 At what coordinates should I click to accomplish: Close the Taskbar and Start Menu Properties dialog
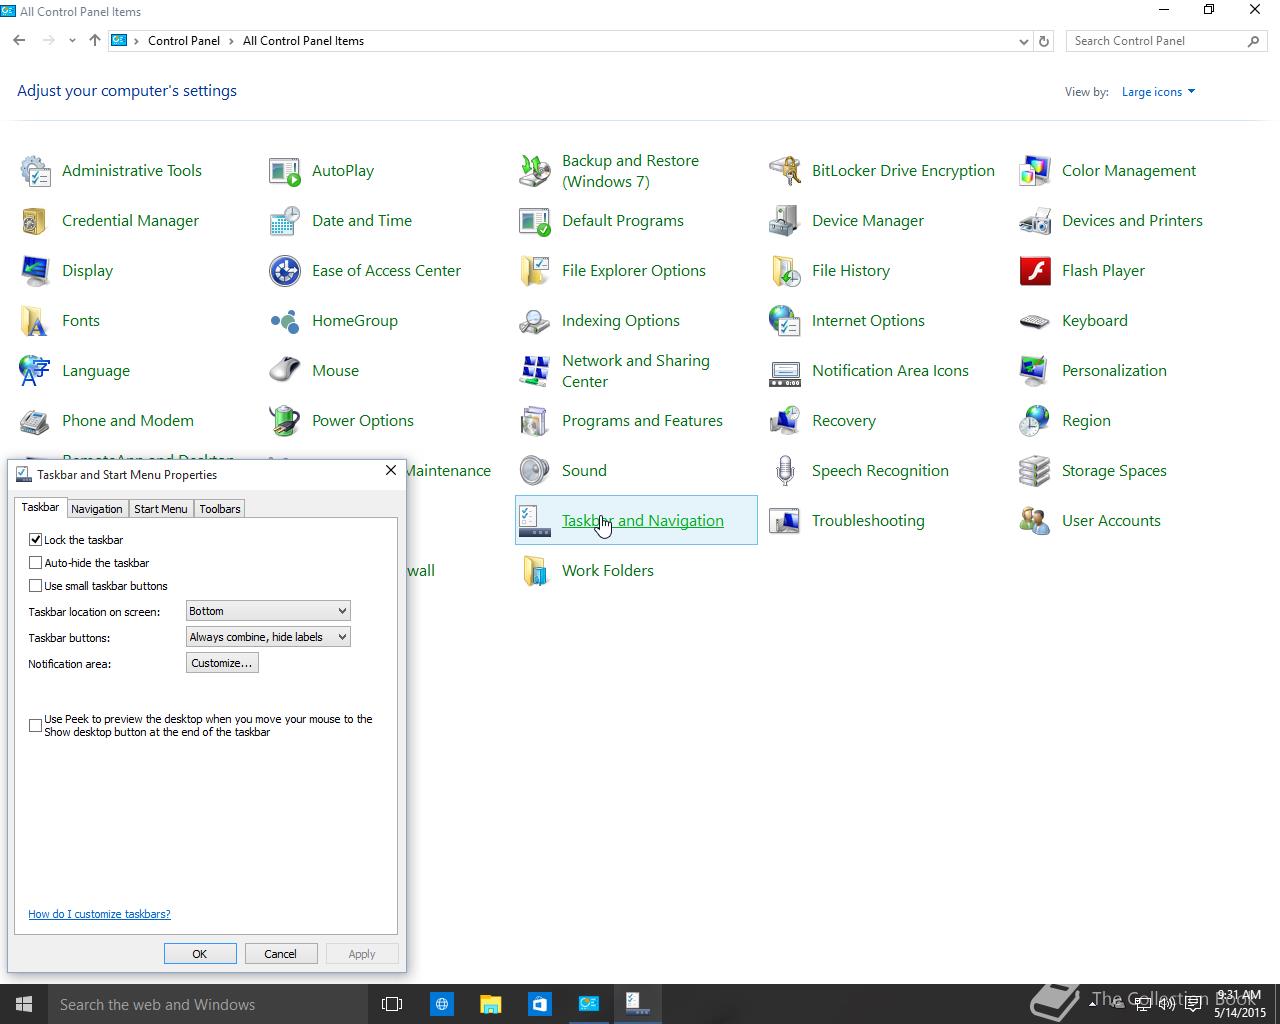point(391,470)
